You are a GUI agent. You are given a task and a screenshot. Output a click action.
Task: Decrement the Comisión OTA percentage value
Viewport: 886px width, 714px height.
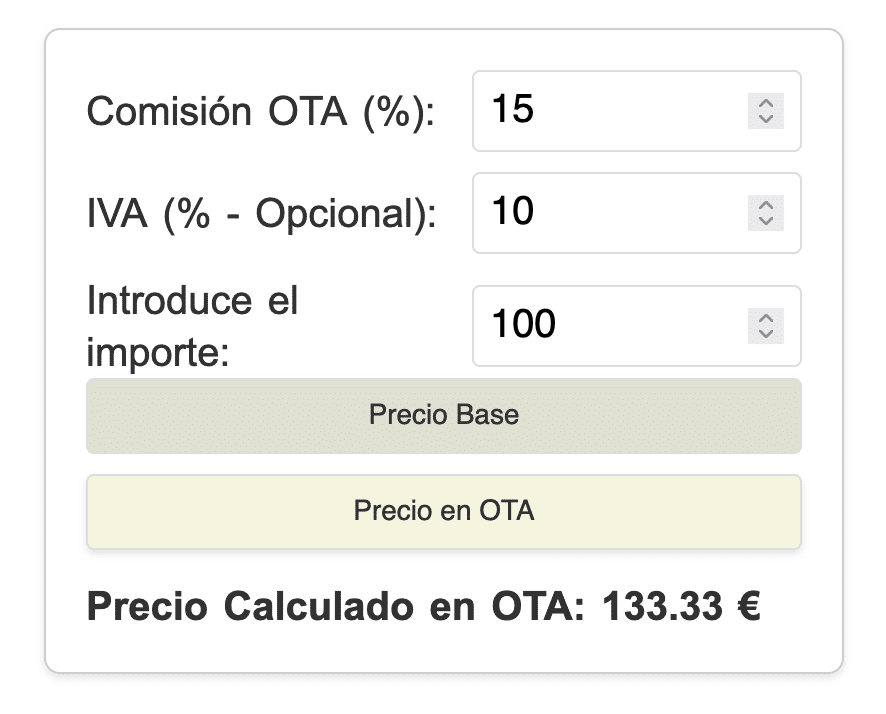(767, 121)
